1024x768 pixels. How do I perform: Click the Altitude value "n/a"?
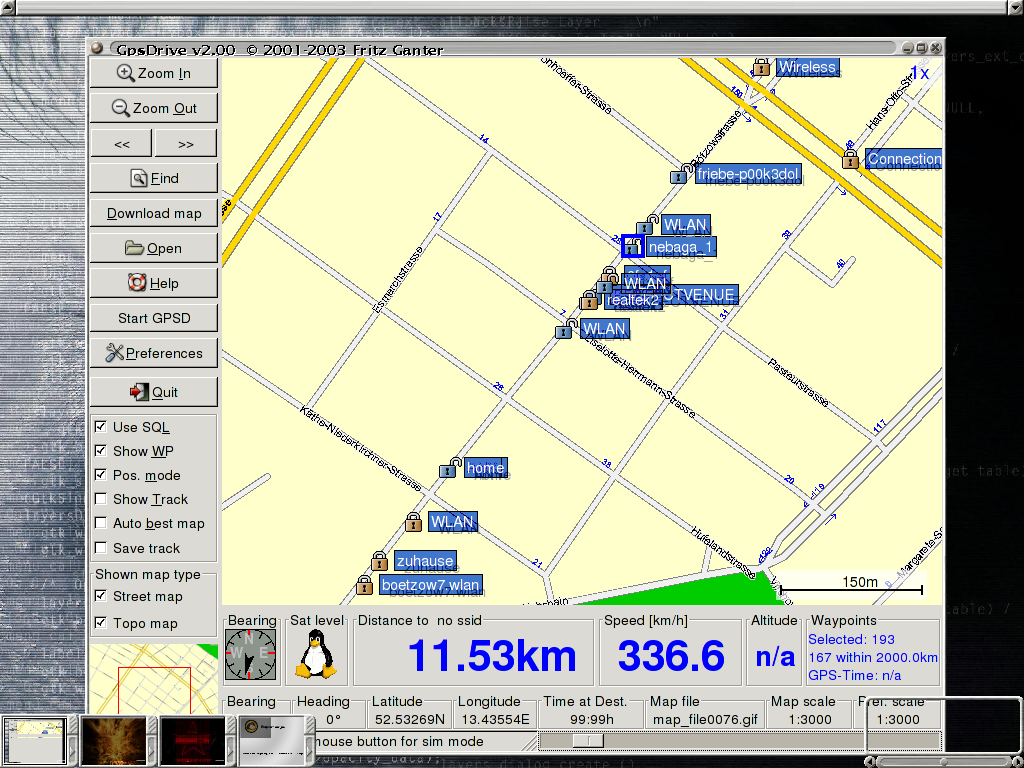[775, 657]
